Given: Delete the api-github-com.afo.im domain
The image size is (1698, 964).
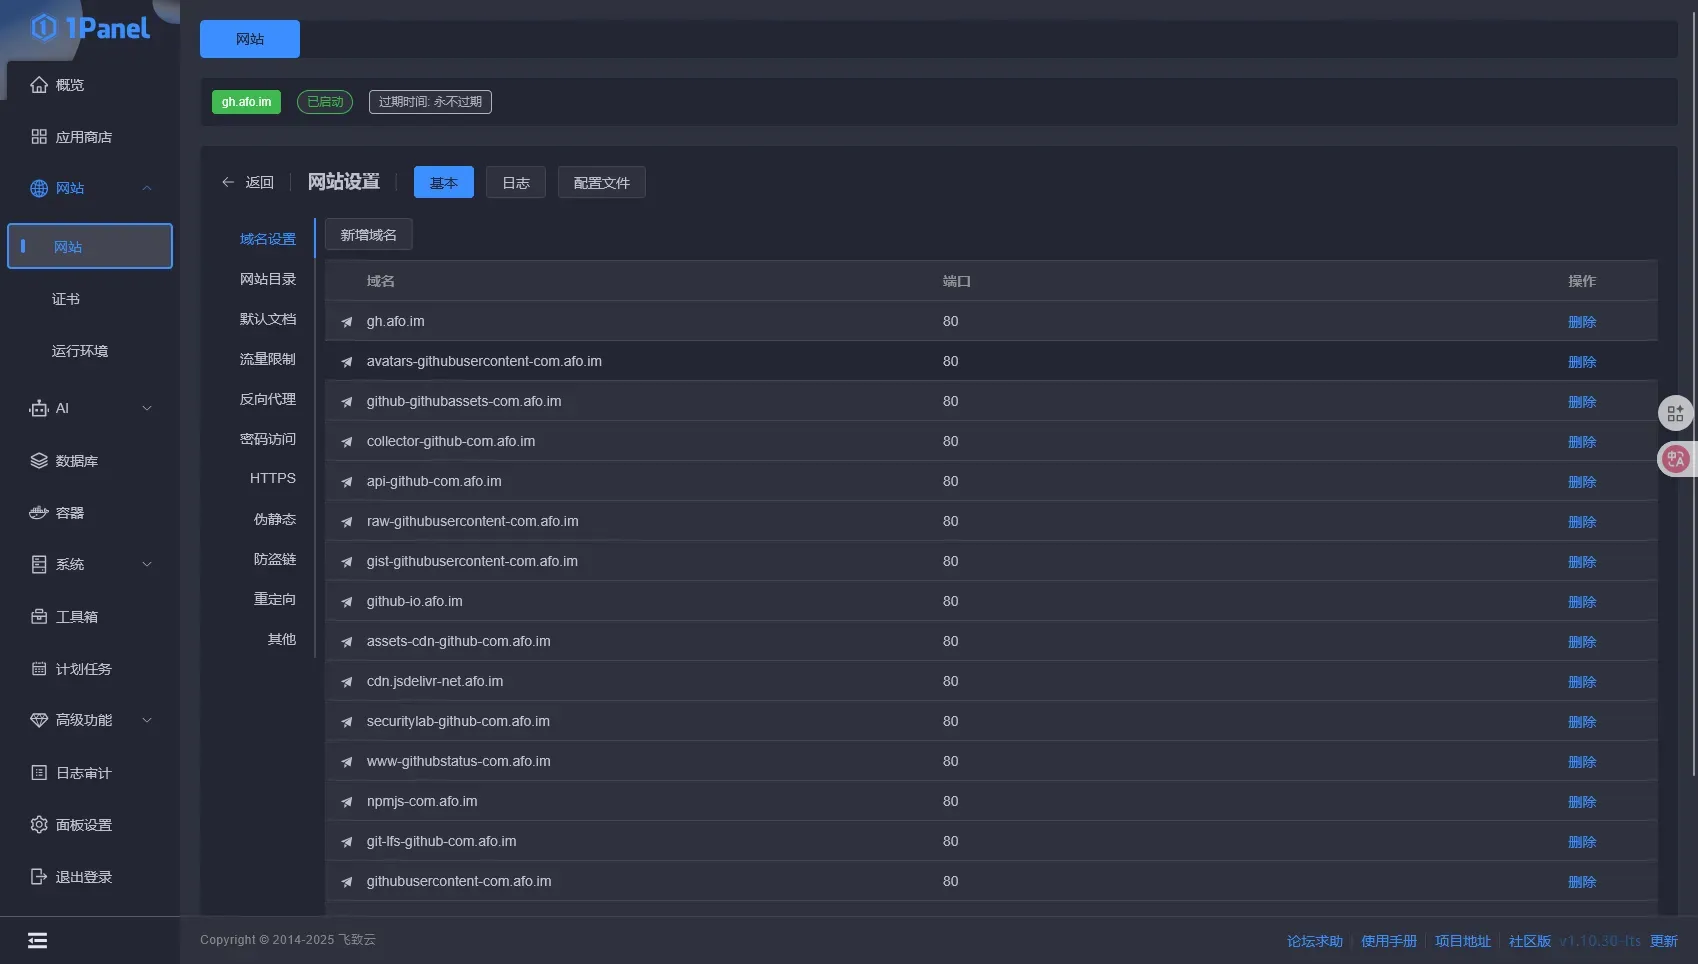Looking at the screenshot, I should point(1581,482).
